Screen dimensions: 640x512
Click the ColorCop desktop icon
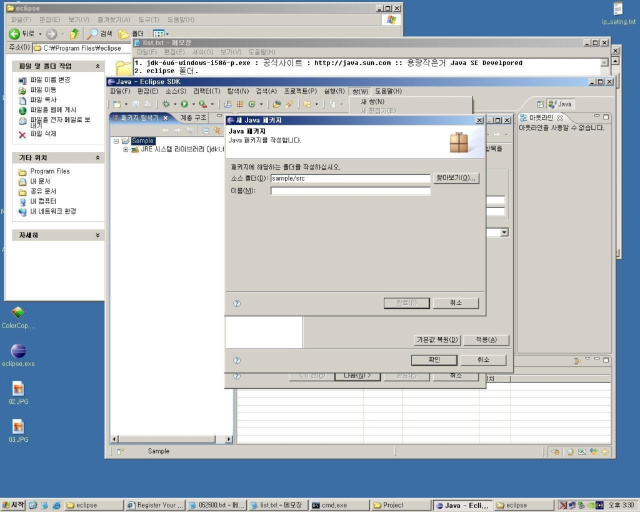click(18, 317)
